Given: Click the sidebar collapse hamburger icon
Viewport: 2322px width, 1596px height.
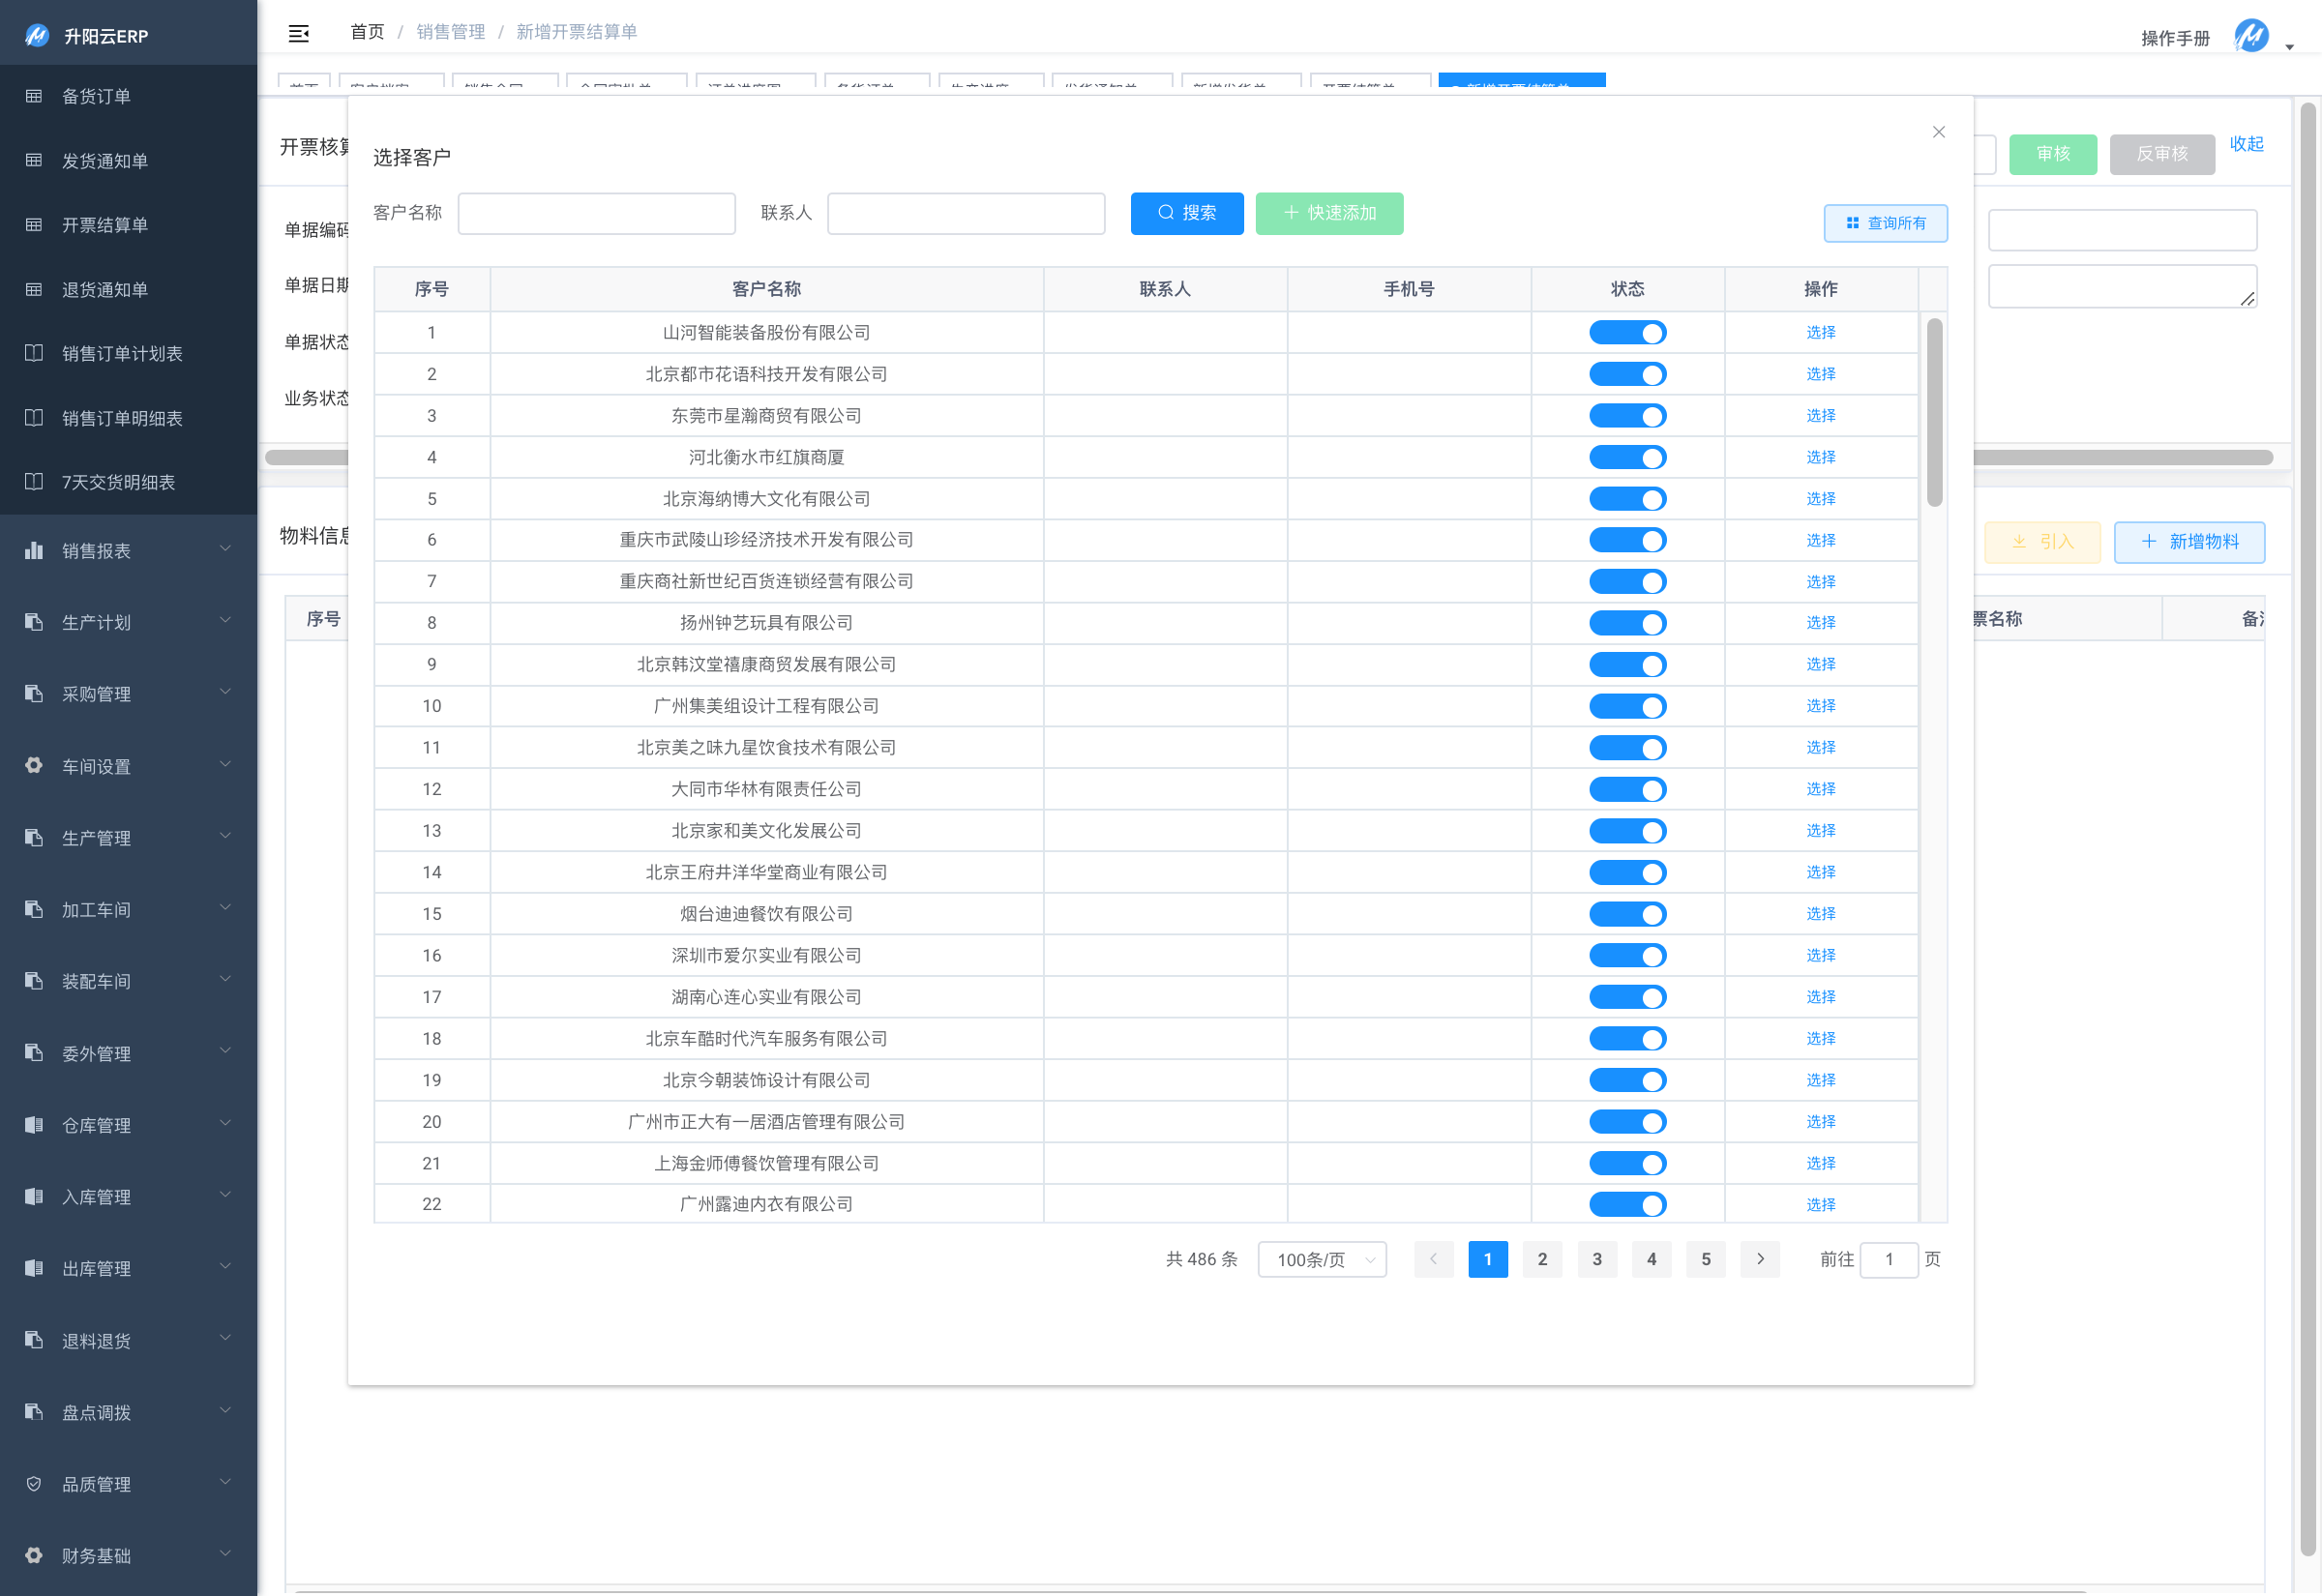Looking at the screenshot, I should point(298,34).
